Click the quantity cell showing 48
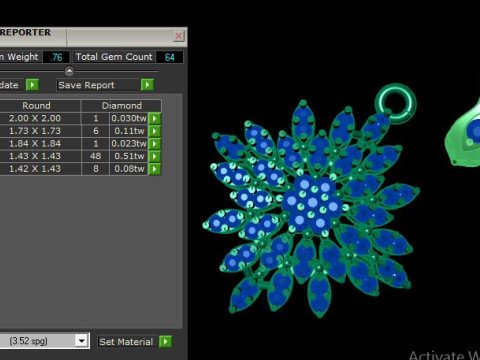The width and height of the screenshot is (480, 360). (x=96, y=156)
